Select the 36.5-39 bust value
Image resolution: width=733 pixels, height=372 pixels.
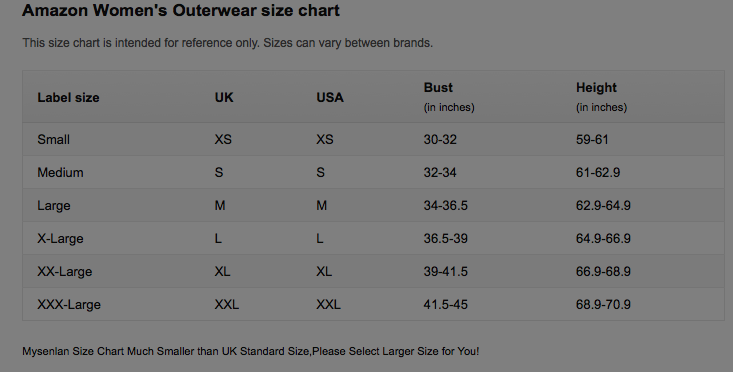click(x=446, y=239)
